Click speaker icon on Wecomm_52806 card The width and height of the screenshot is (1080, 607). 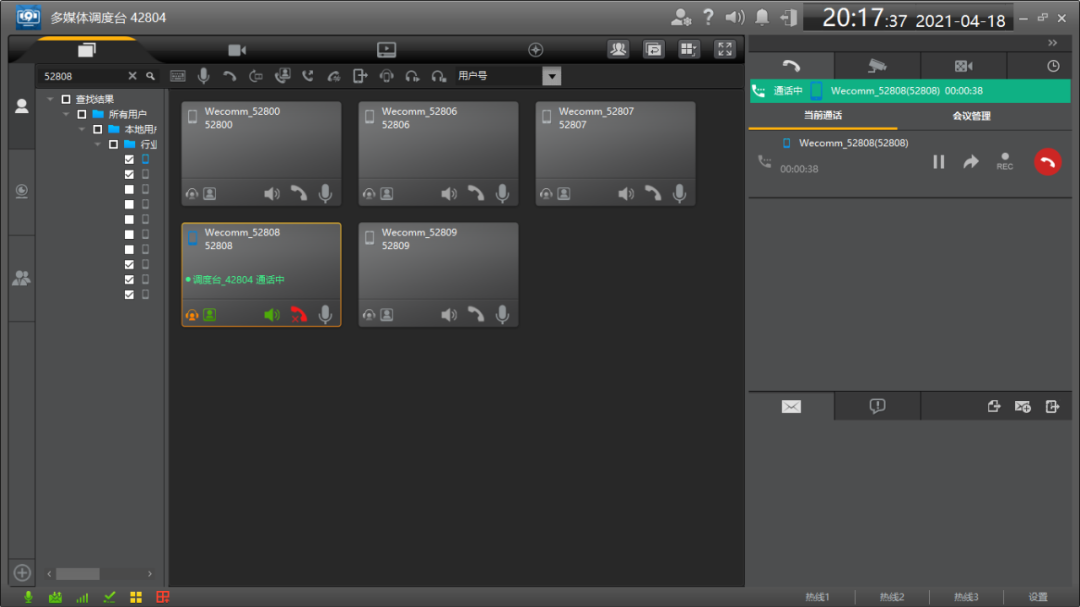tap(449, 194)
